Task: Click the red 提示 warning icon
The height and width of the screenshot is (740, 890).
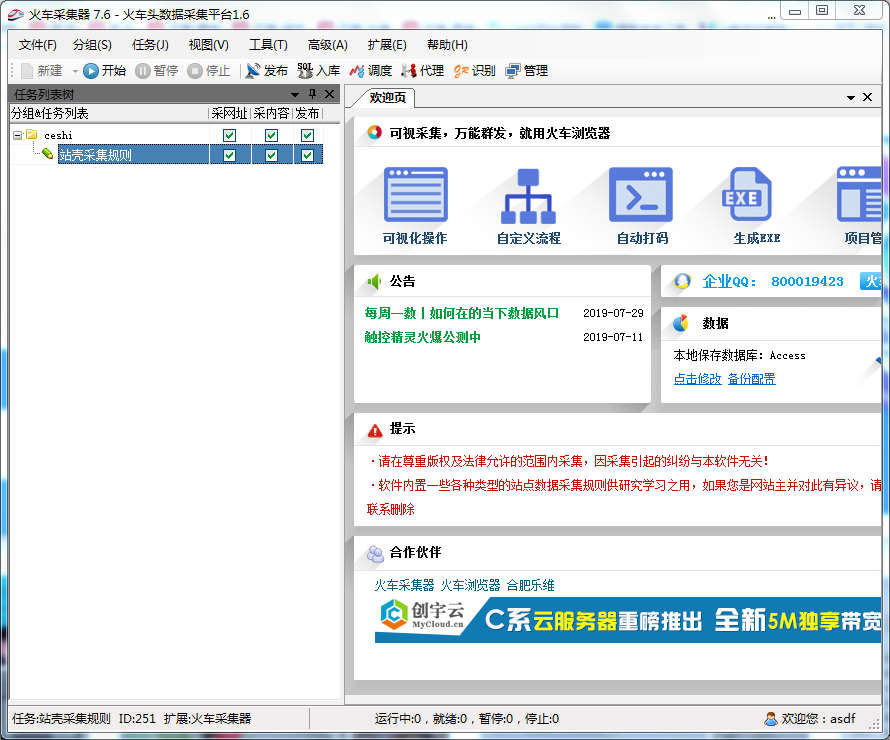Action: pyautogui.click(x=375, y=430)
